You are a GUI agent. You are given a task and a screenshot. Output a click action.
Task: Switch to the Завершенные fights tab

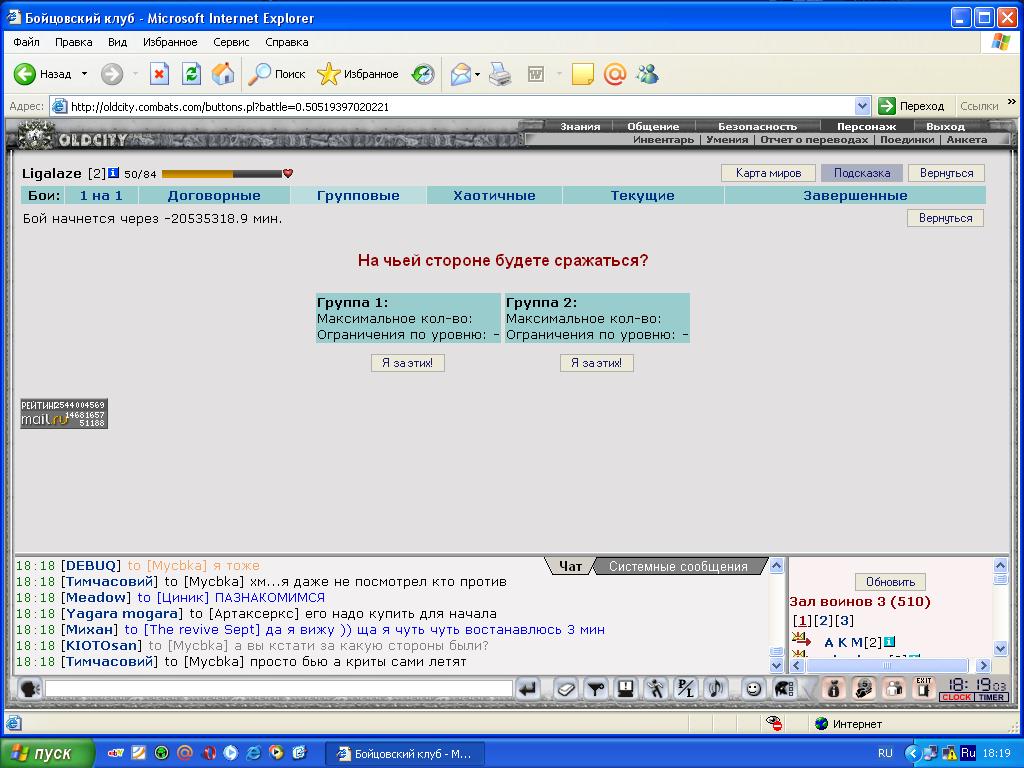pyautogui.click(x=855, y=195)
